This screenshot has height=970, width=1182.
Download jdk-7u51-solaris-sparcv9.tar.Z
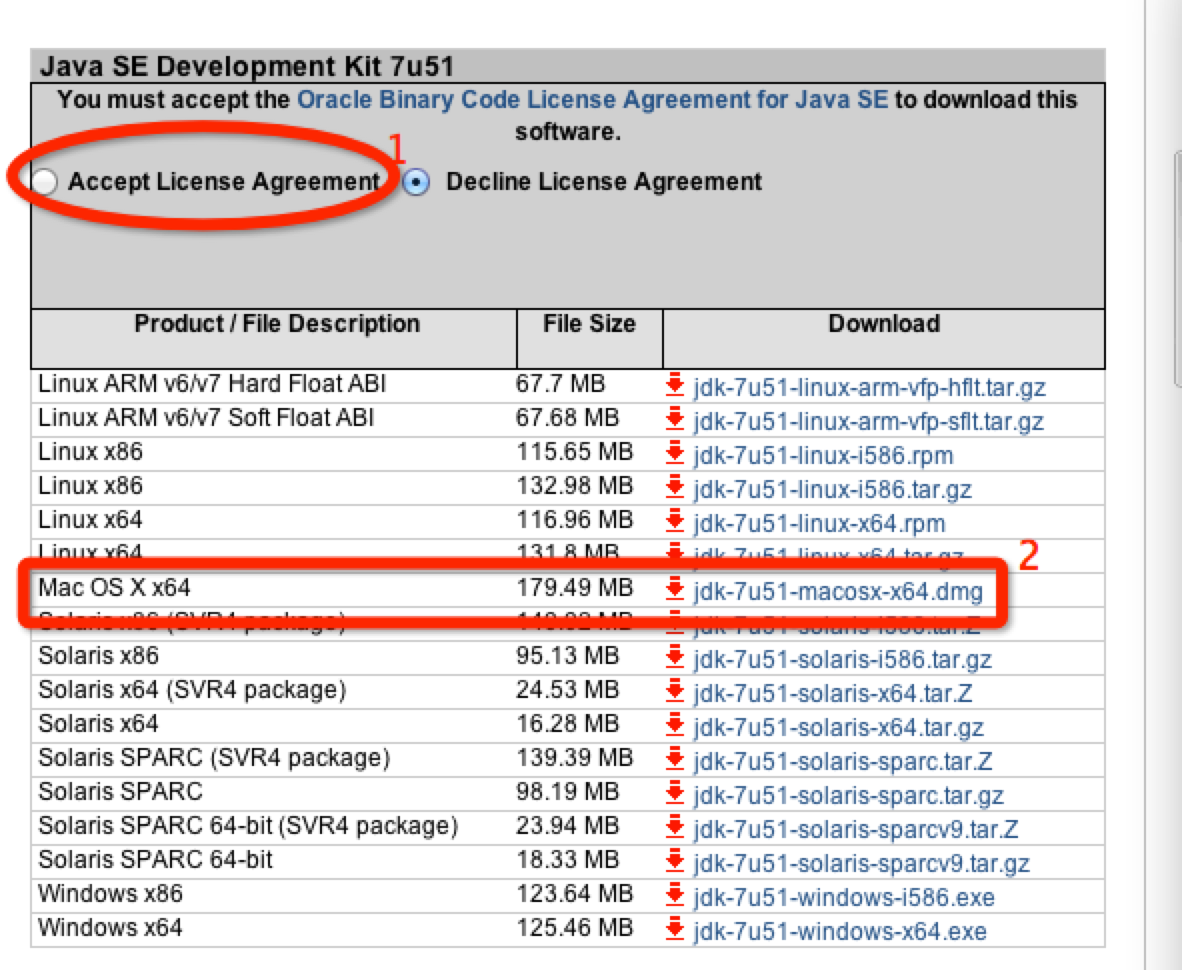(x=856, y=830)
